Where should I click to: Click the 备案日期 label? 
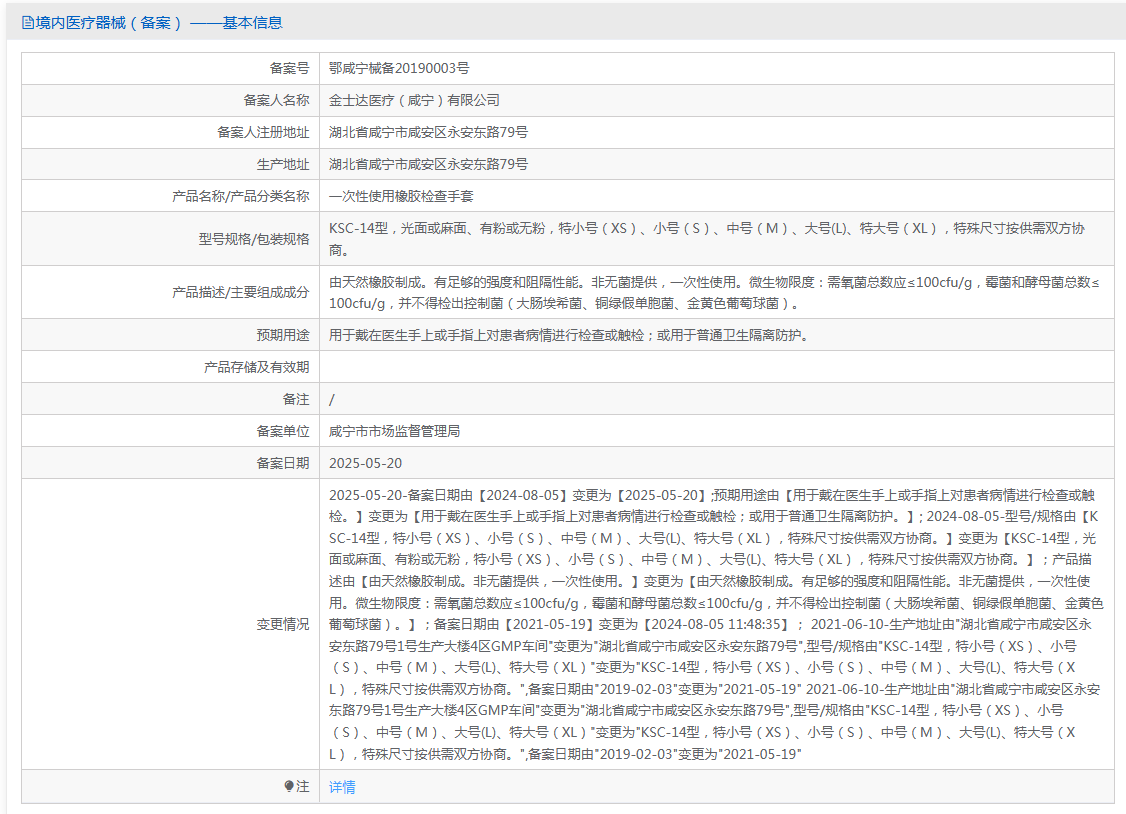pos(283,463)
